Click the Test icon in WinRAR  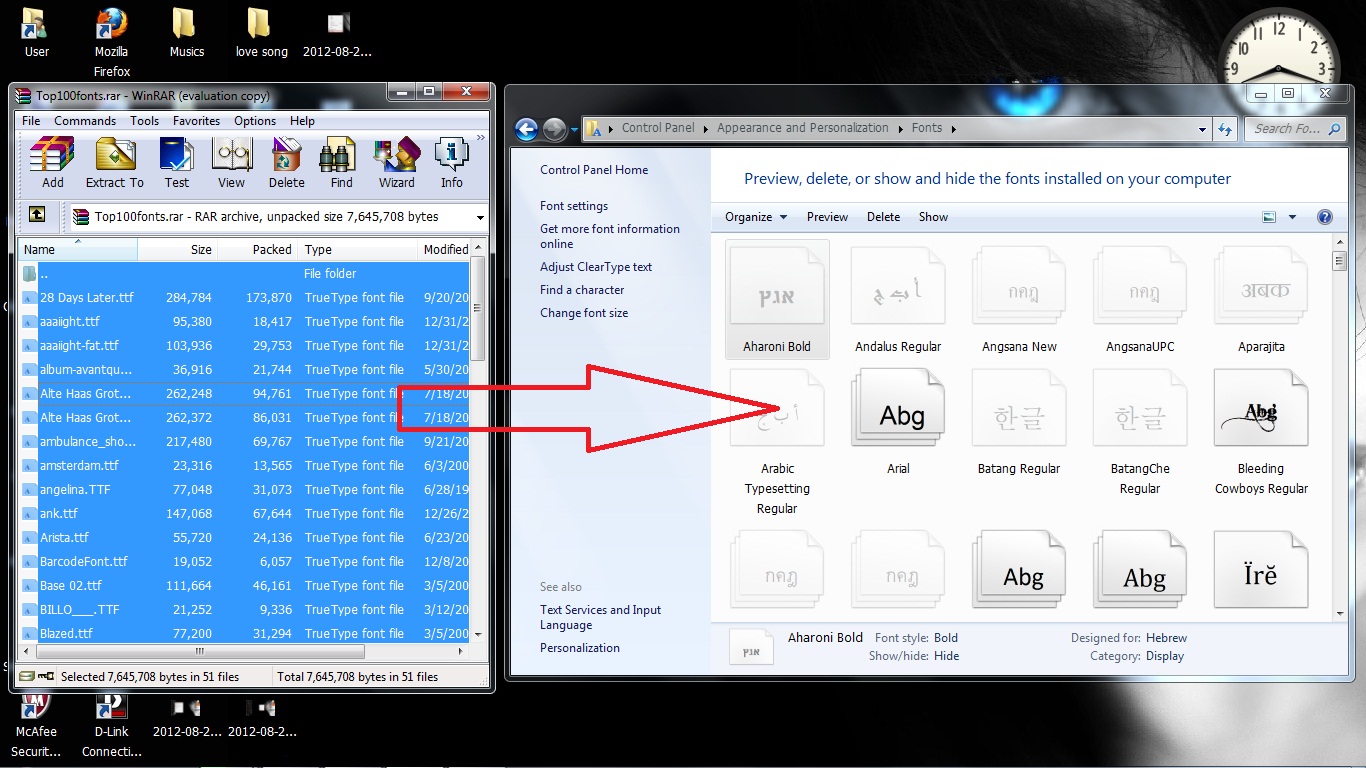click(x=177, y=164)
